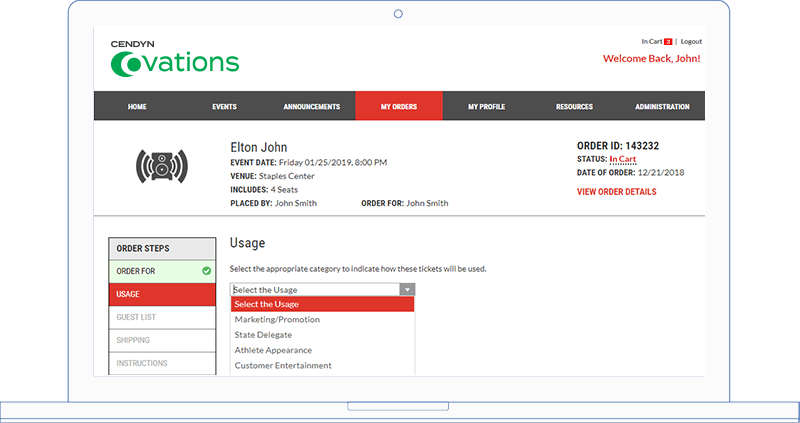The width and height of the screenshot is (800, 423).
Task: Open the Shipping step
Action: tap(162, 340)
